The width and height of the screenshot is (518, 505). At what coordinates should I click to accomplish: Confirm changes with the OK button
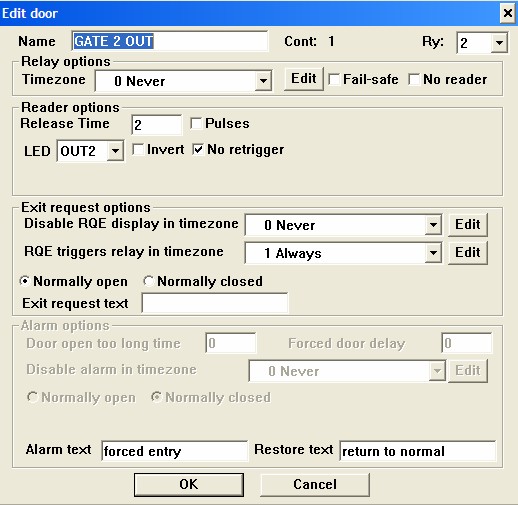point(189,485)
